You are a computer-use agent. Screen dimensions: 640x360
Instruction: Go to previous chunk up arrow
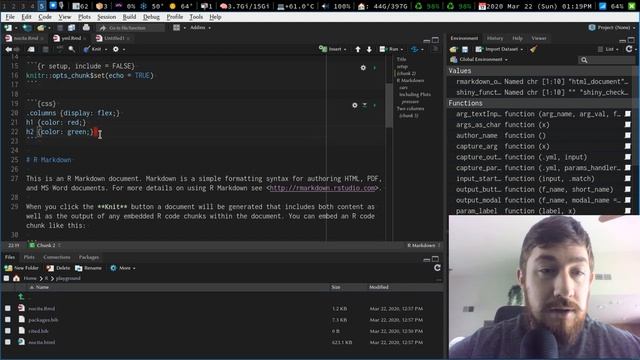(x=358, y=49)
